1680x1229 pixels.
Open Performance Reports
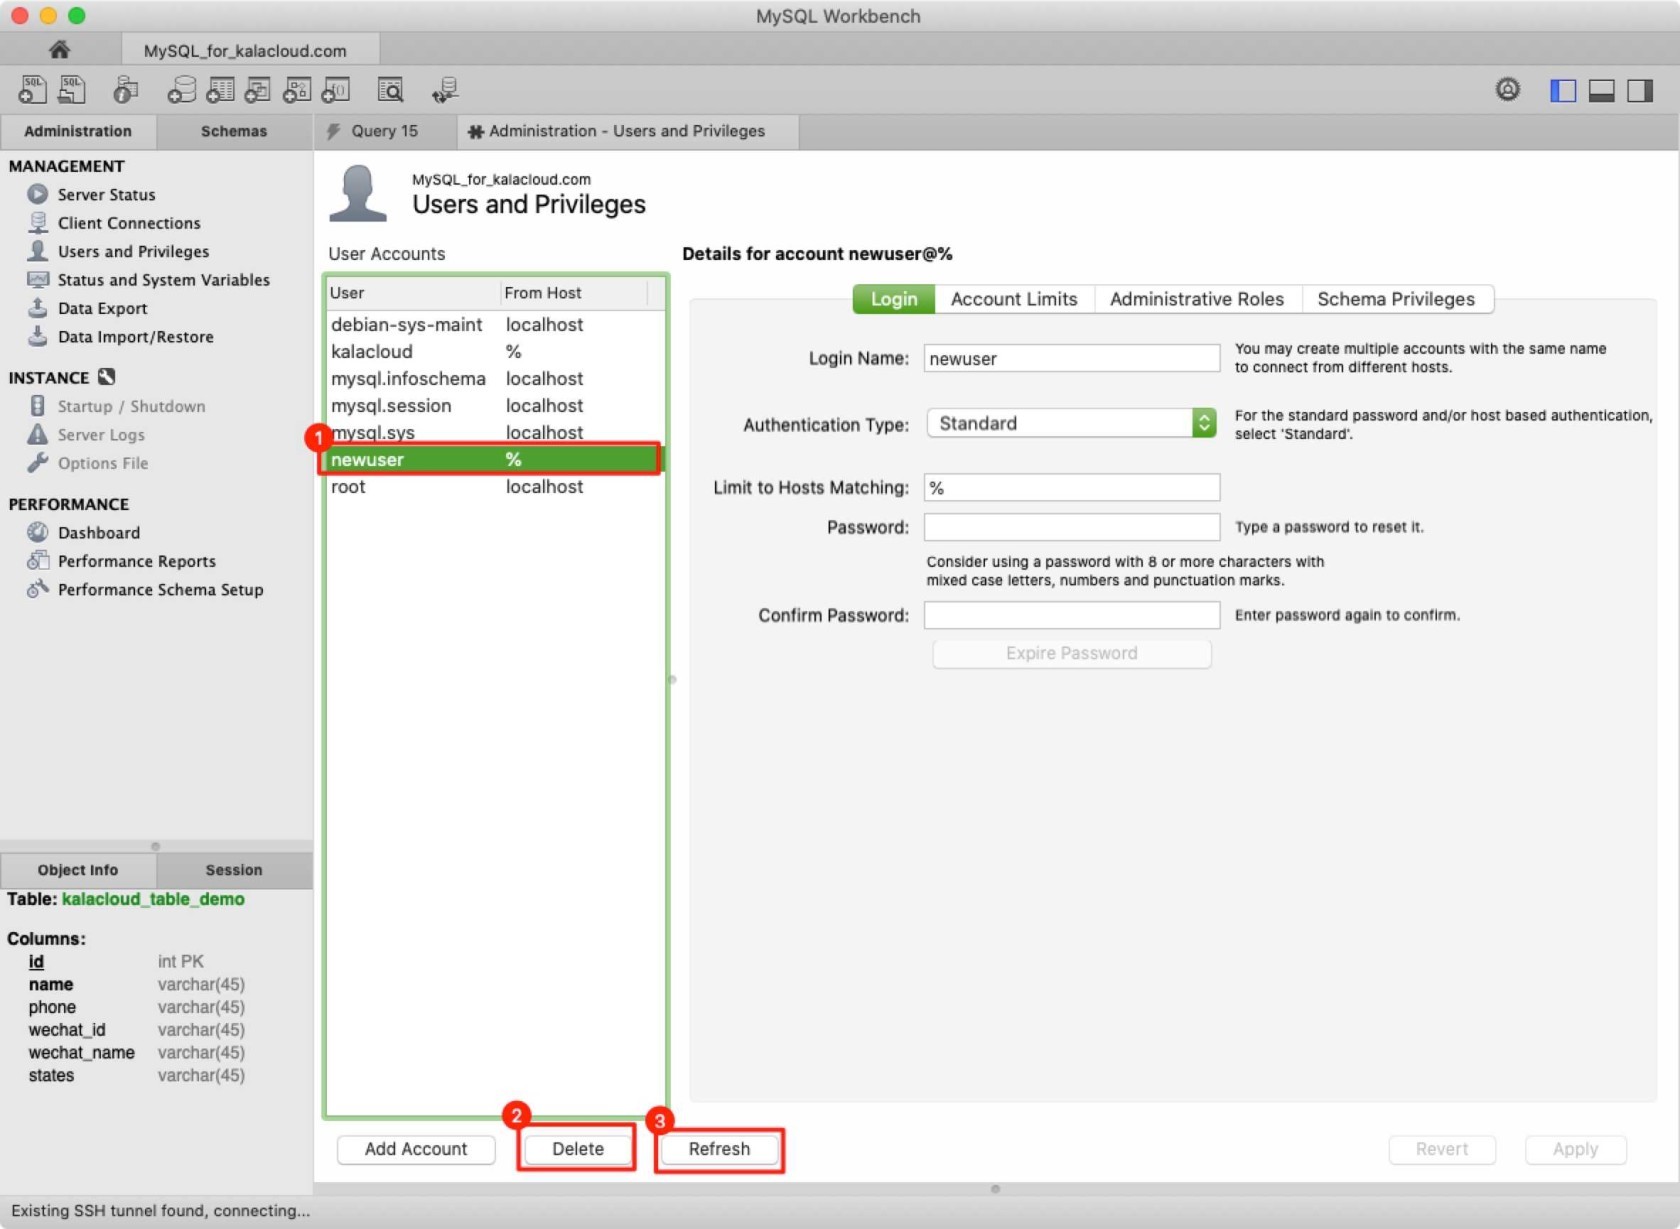(136, 561)
